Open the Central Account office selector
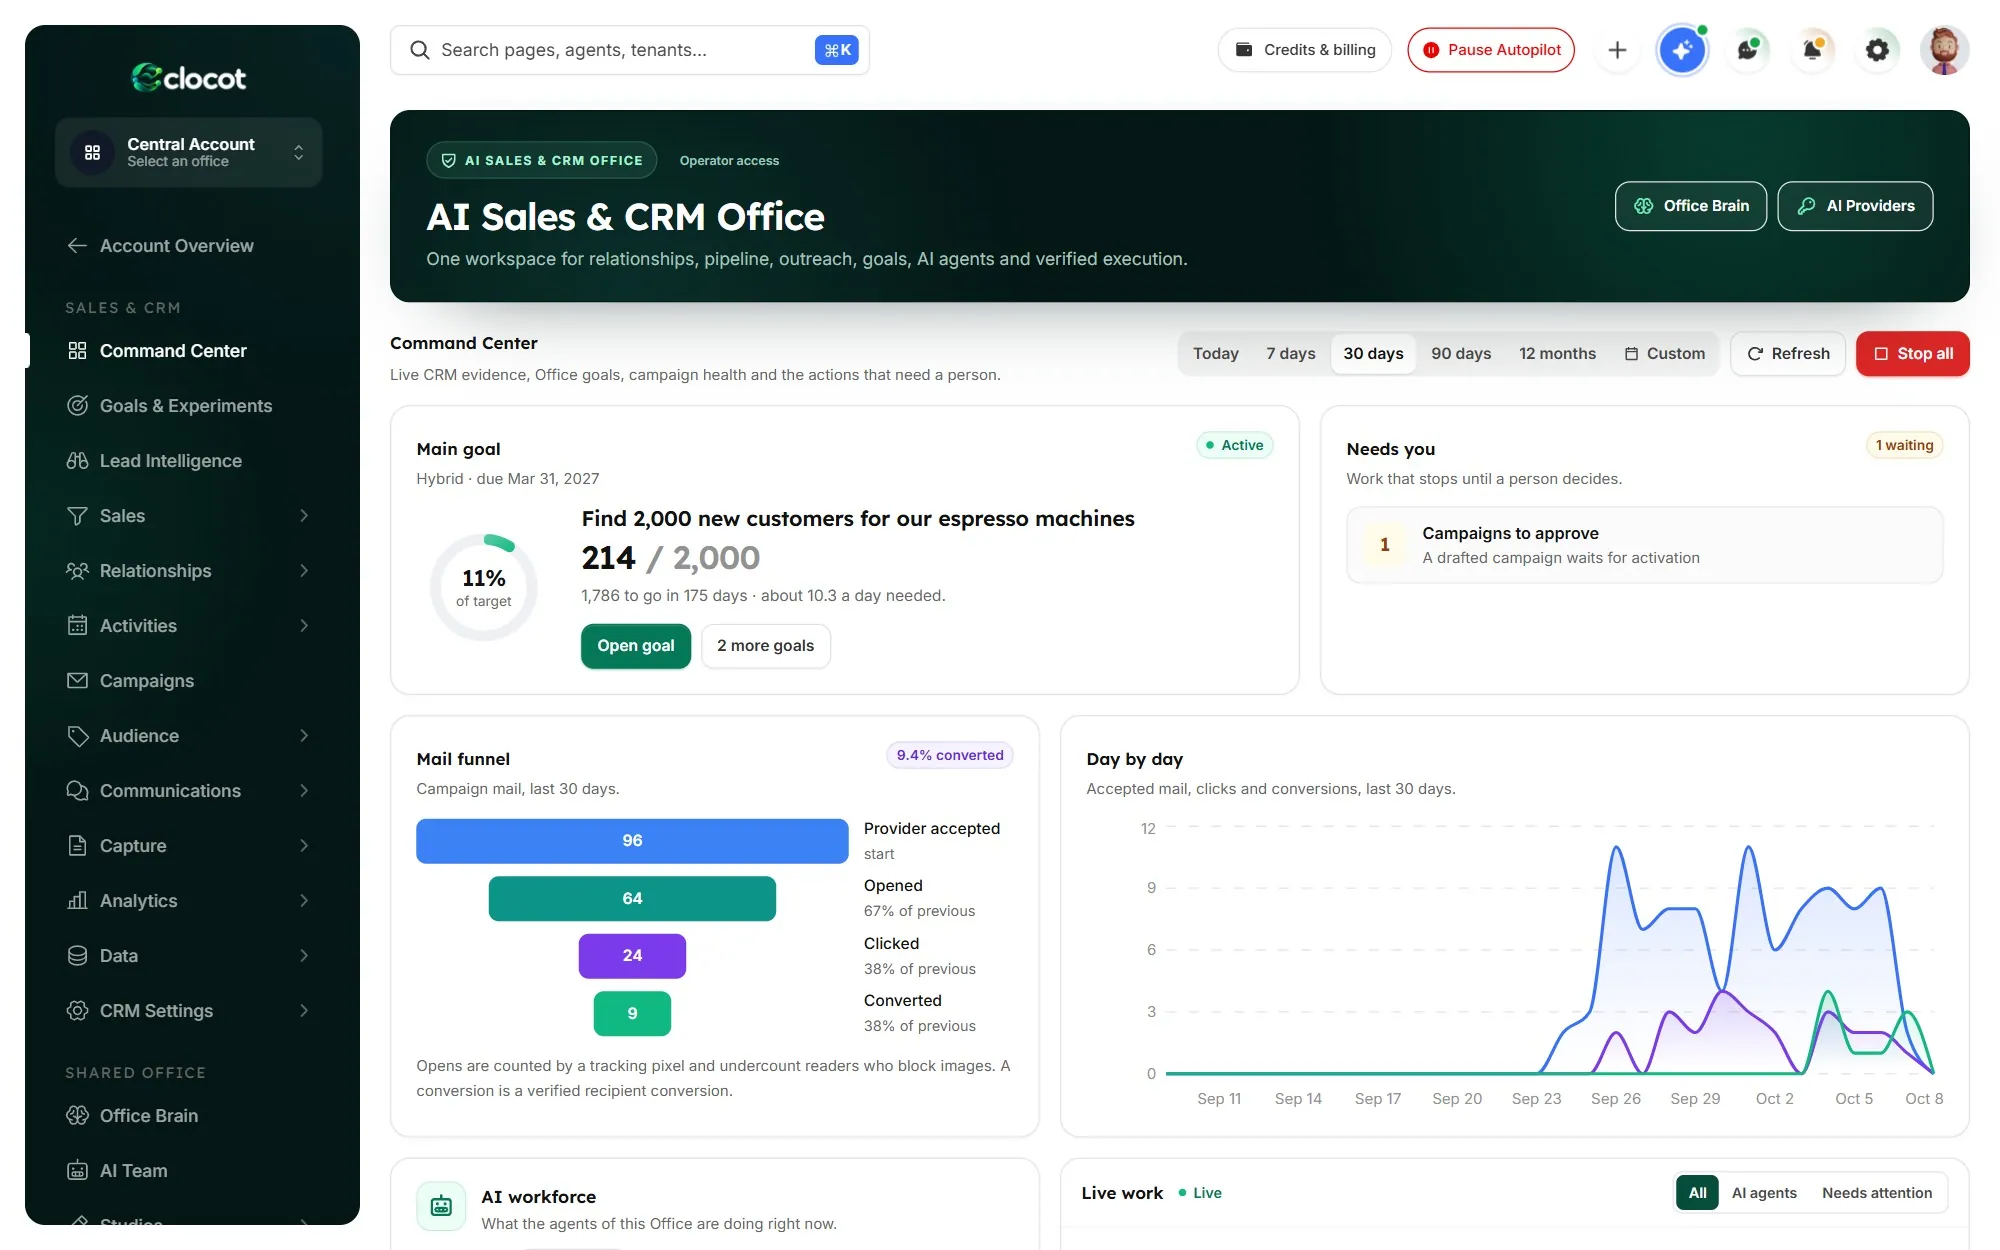This screenshot has width=2000, height=1250. 189,152
